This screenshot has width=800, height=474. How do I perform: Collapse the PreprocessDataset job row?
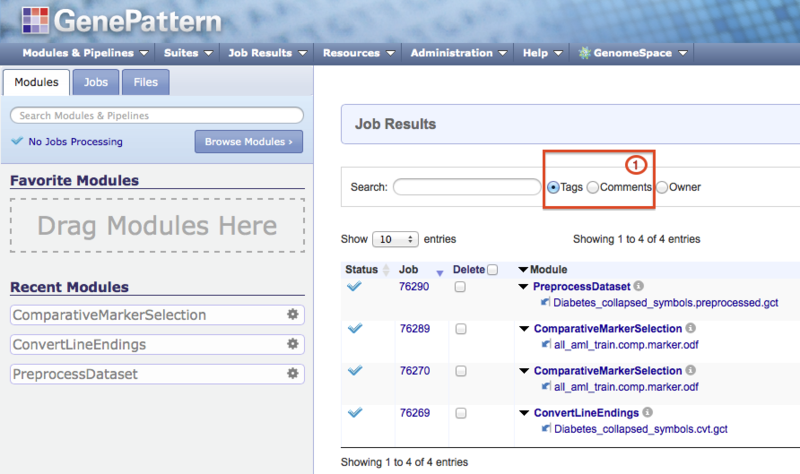coord(523,287)
